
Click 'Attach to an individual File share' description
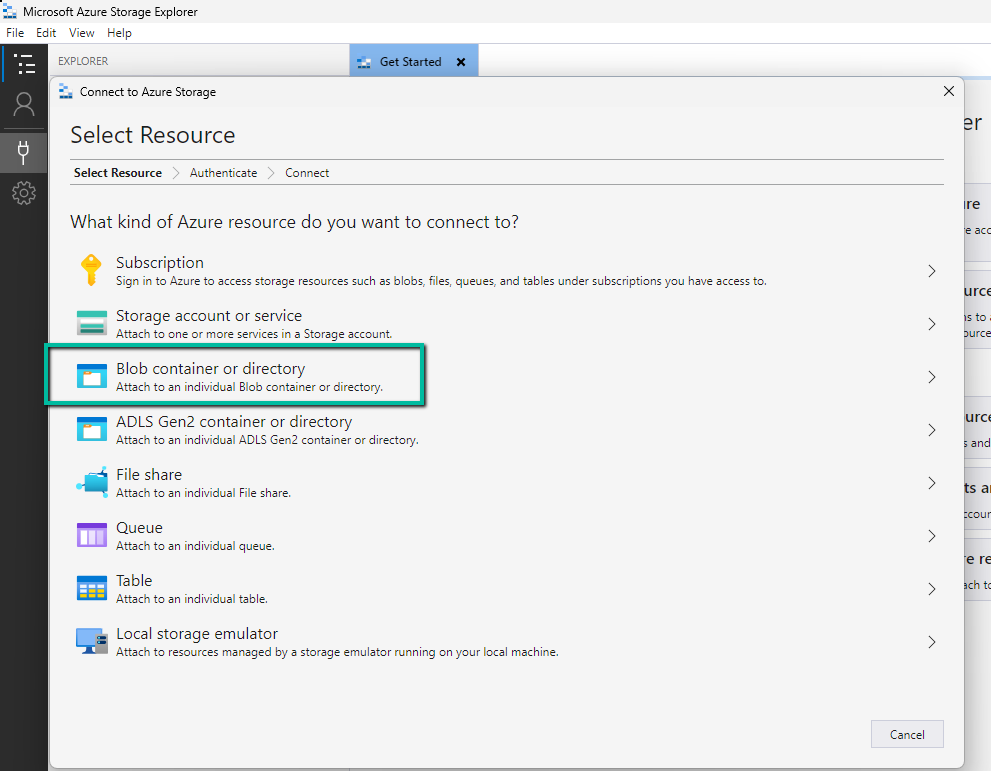coord(204,494)
